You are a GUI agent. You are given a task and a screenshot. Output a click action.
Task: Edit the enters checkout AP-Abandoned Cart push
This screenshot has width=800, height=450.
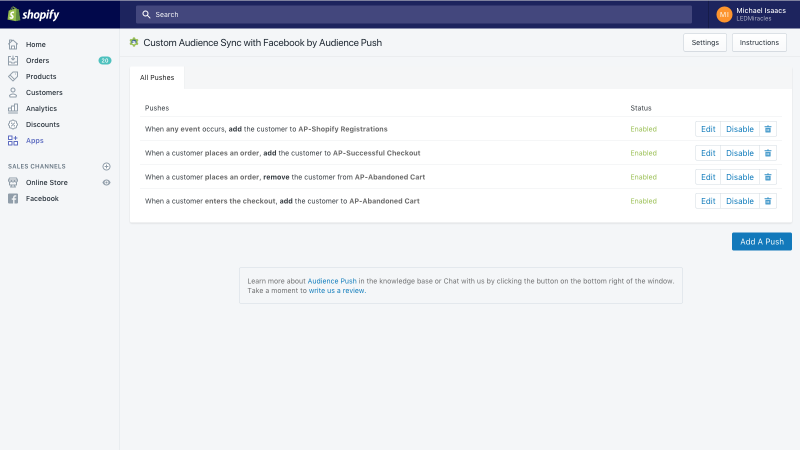click(708, 201)
